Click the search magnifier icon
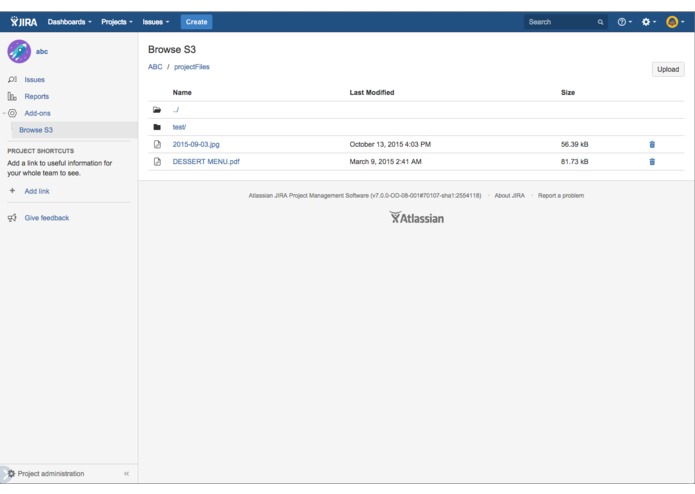 (x=600, y=22)
